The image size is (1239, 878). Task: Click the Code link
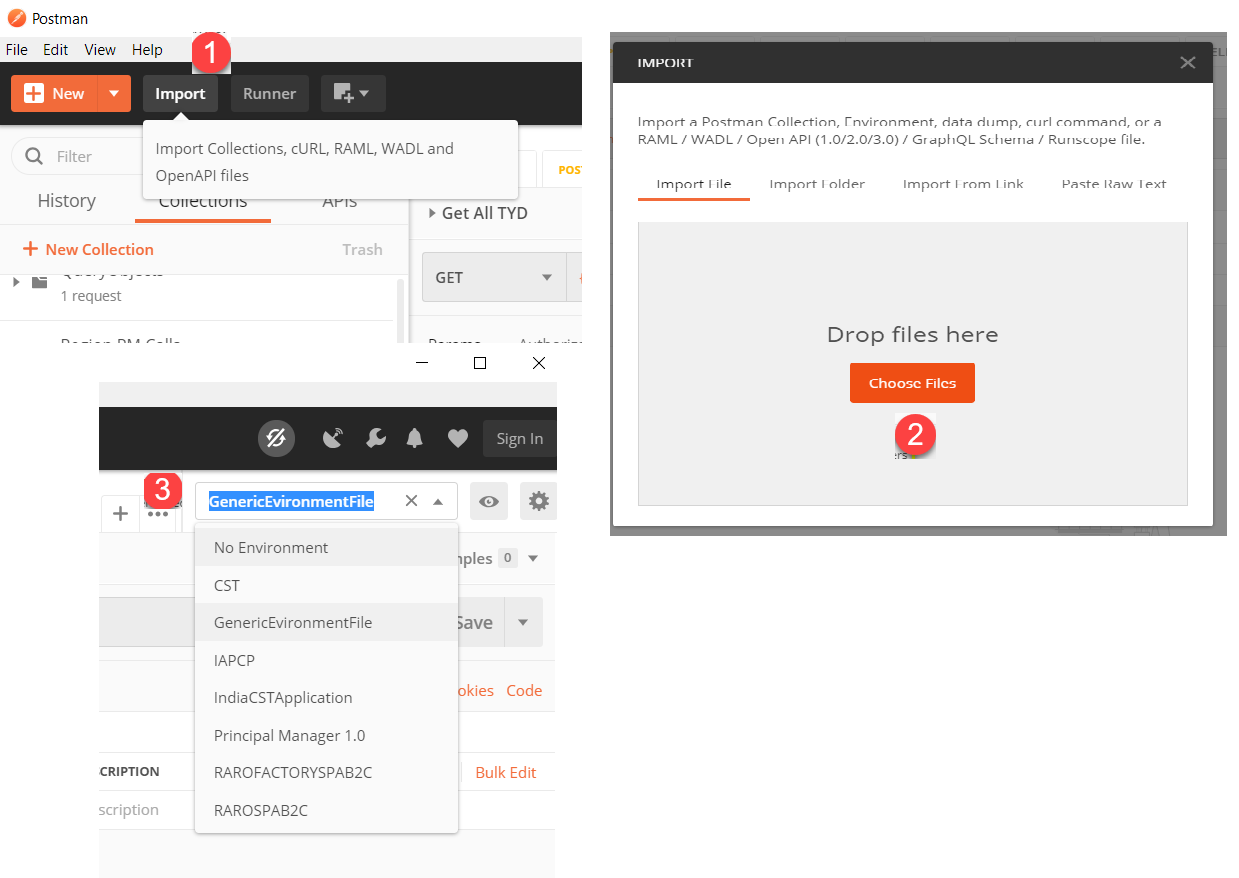coord(524,690)
